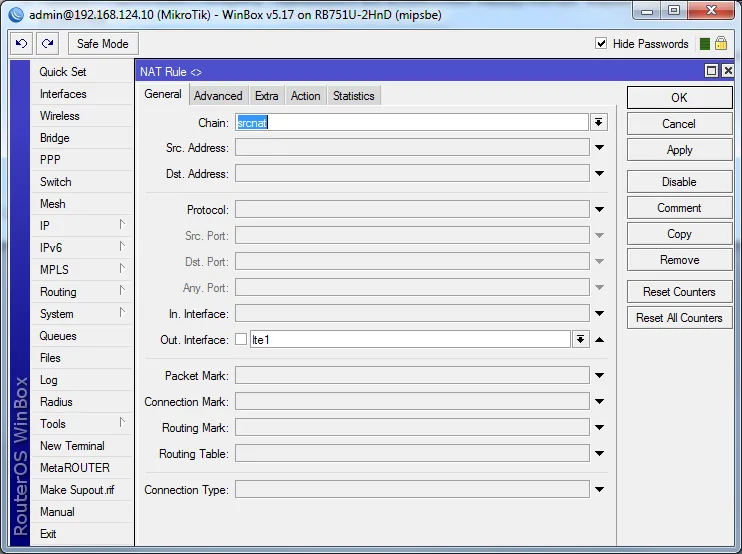The height and width of the screenshot is (554, 742).
Task: Collapse the Out. Interface field
Action: click(599, 339)
